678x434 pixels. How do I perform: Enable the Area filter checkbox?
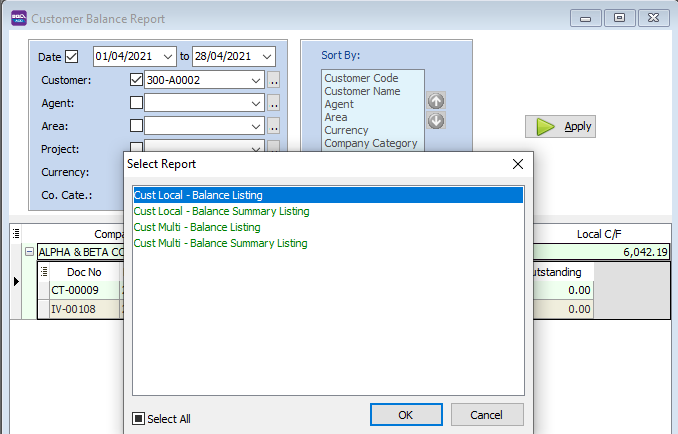(x=136, y=126)
